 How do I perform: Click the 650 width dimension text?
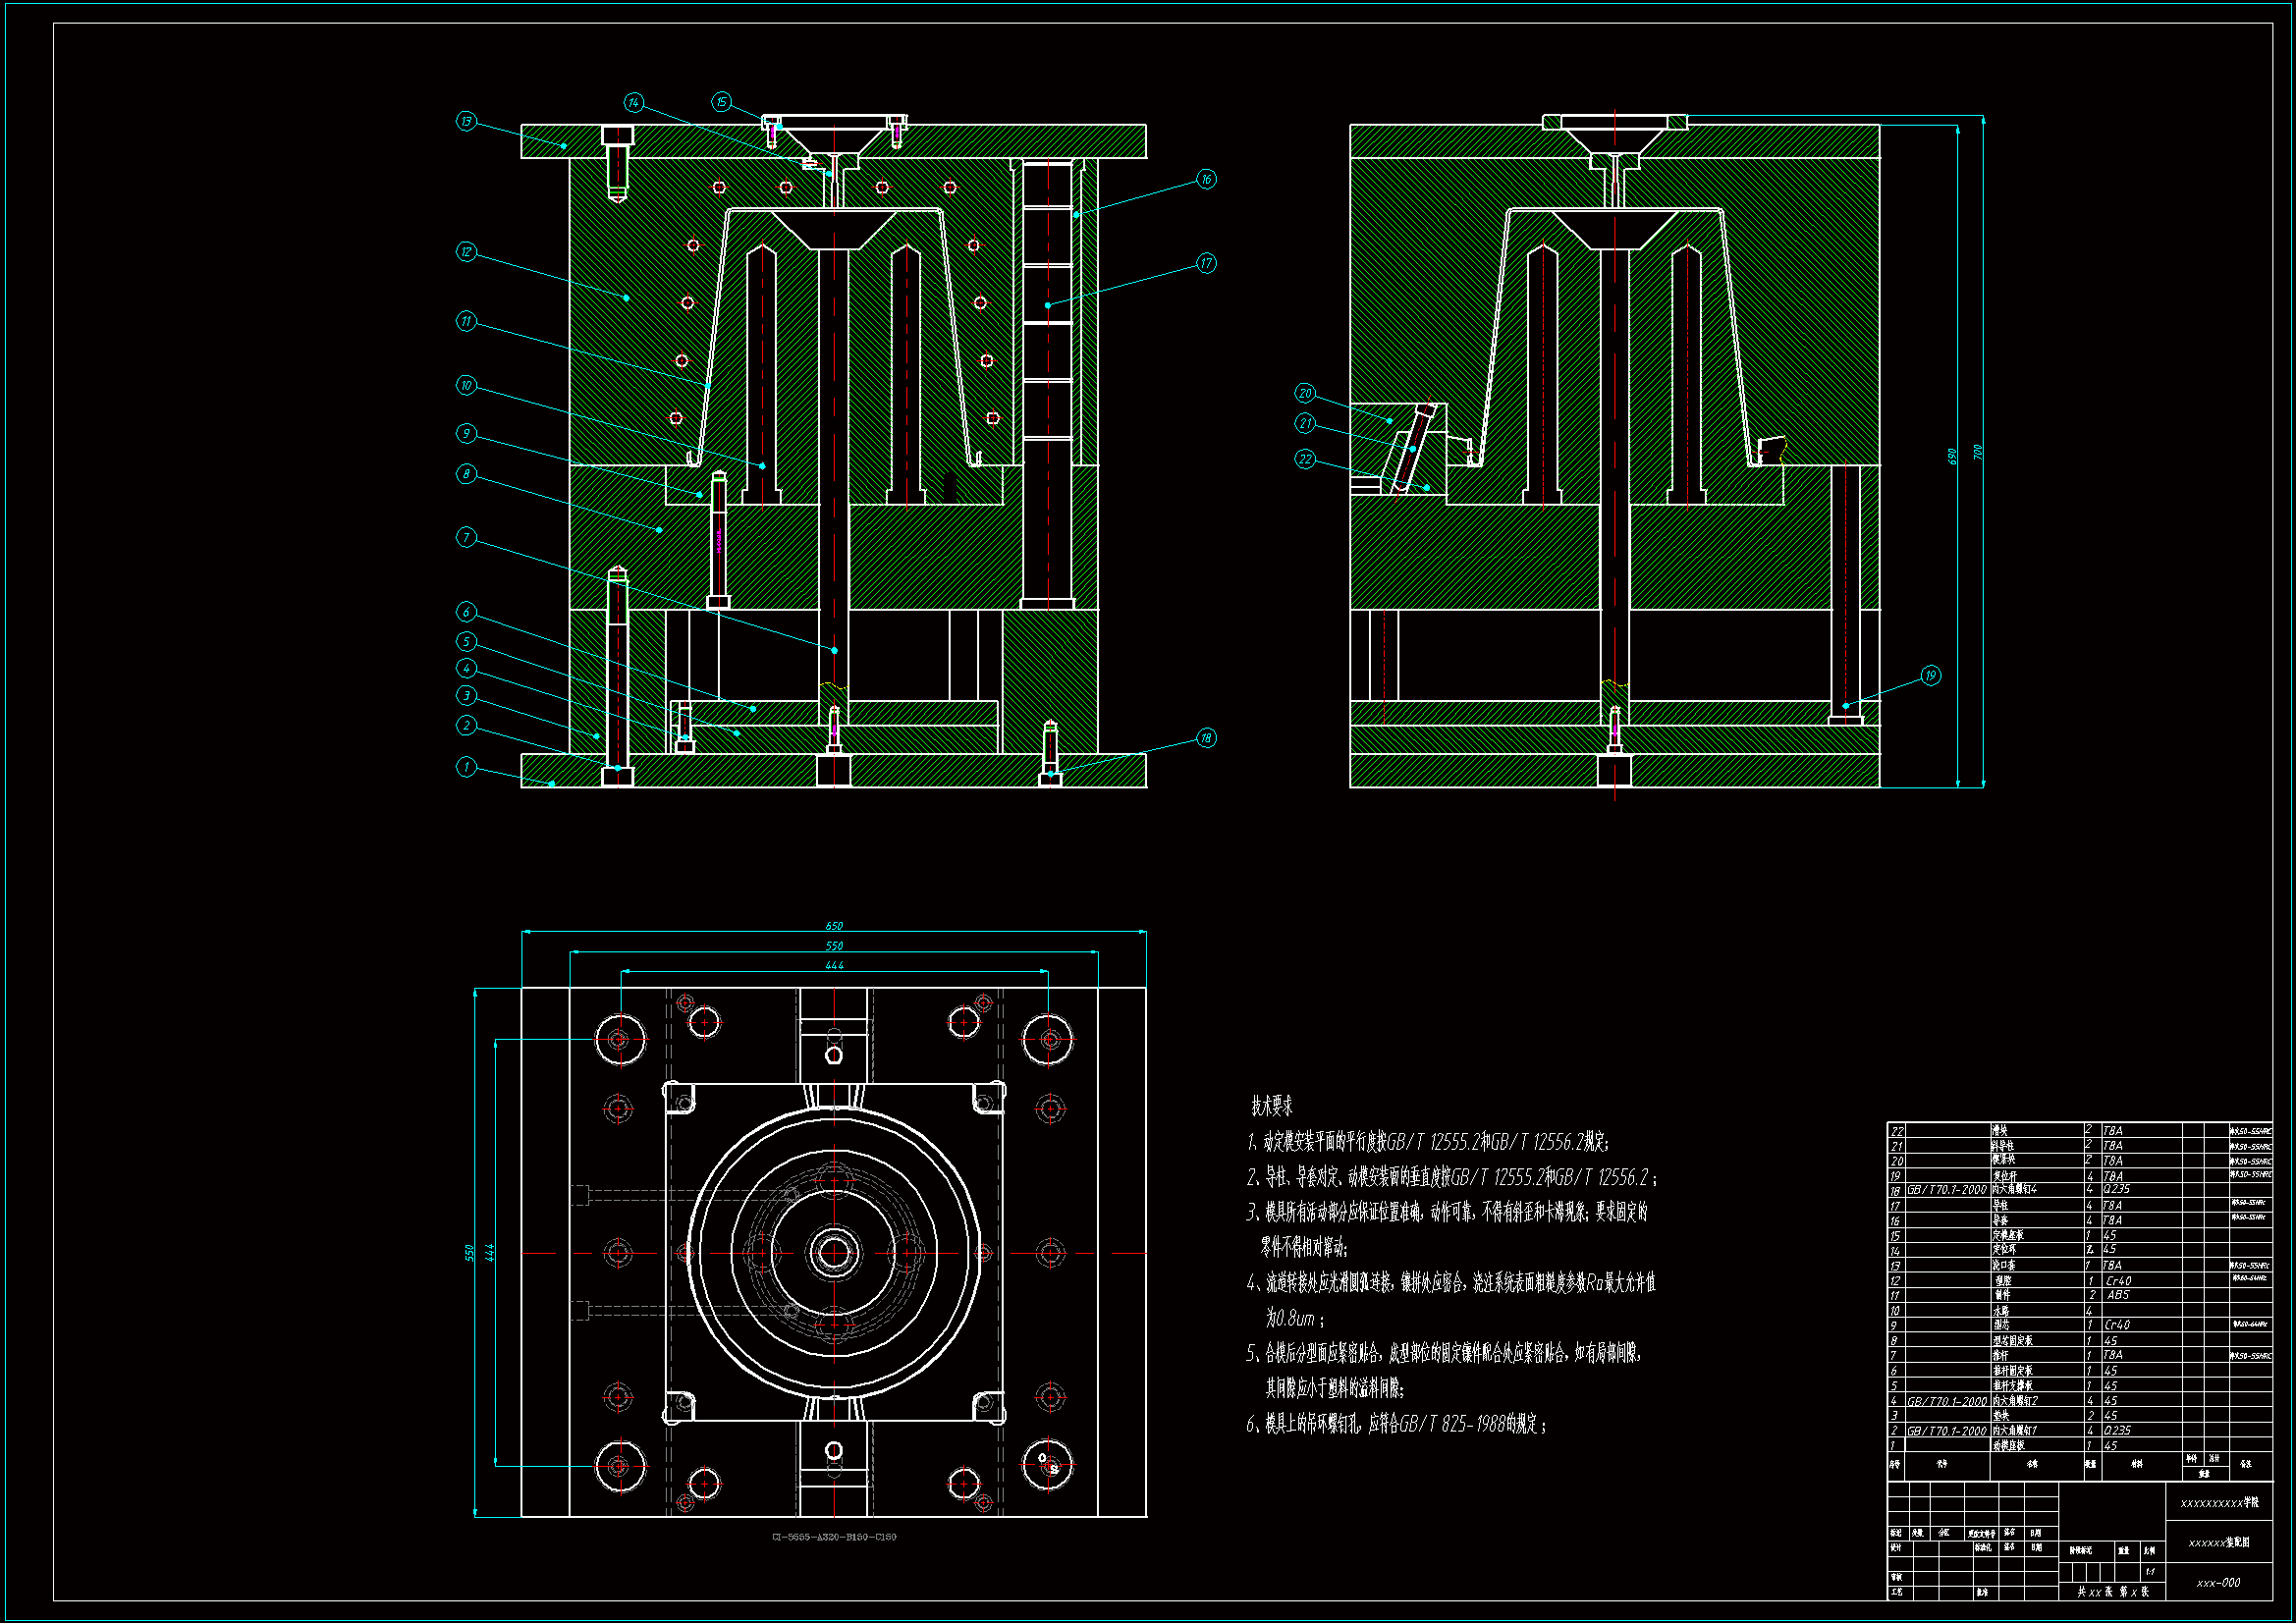(x=834, y=926)
